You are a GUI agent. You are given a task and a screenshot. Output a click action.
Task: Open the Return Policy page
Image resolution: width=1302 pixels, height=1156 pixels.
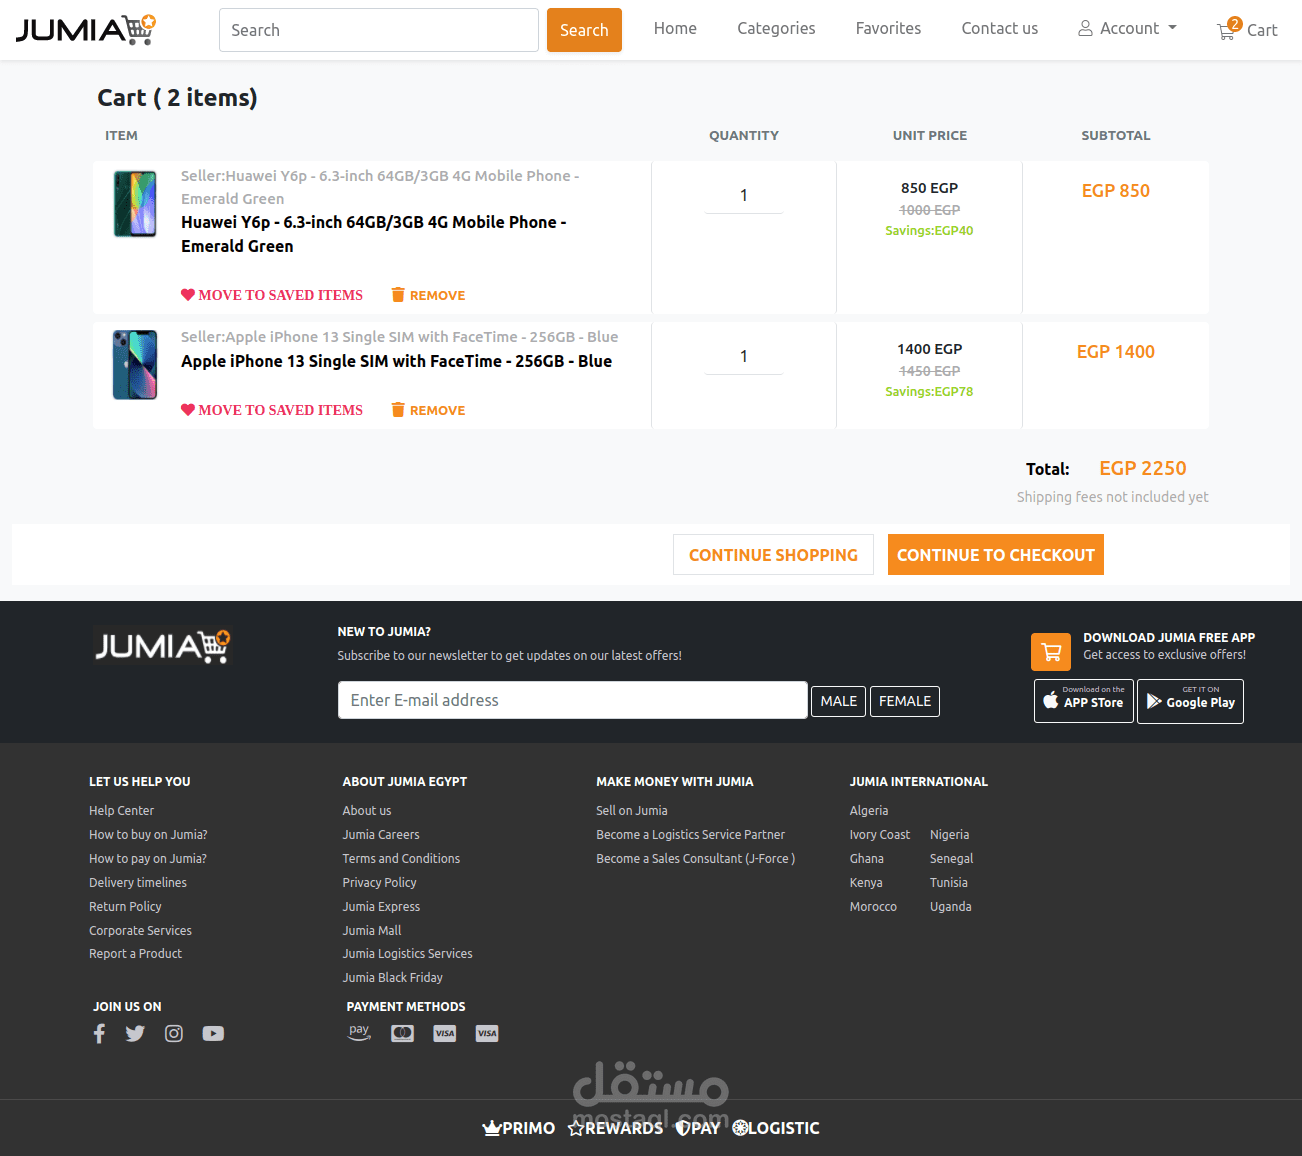(x=125, y=906)
